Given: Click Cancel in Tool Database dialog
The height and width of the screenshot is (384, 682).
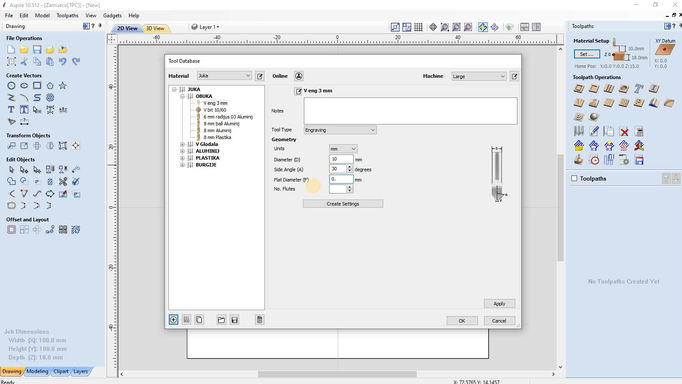Looking at the screenshot, I should click(499, 321).
